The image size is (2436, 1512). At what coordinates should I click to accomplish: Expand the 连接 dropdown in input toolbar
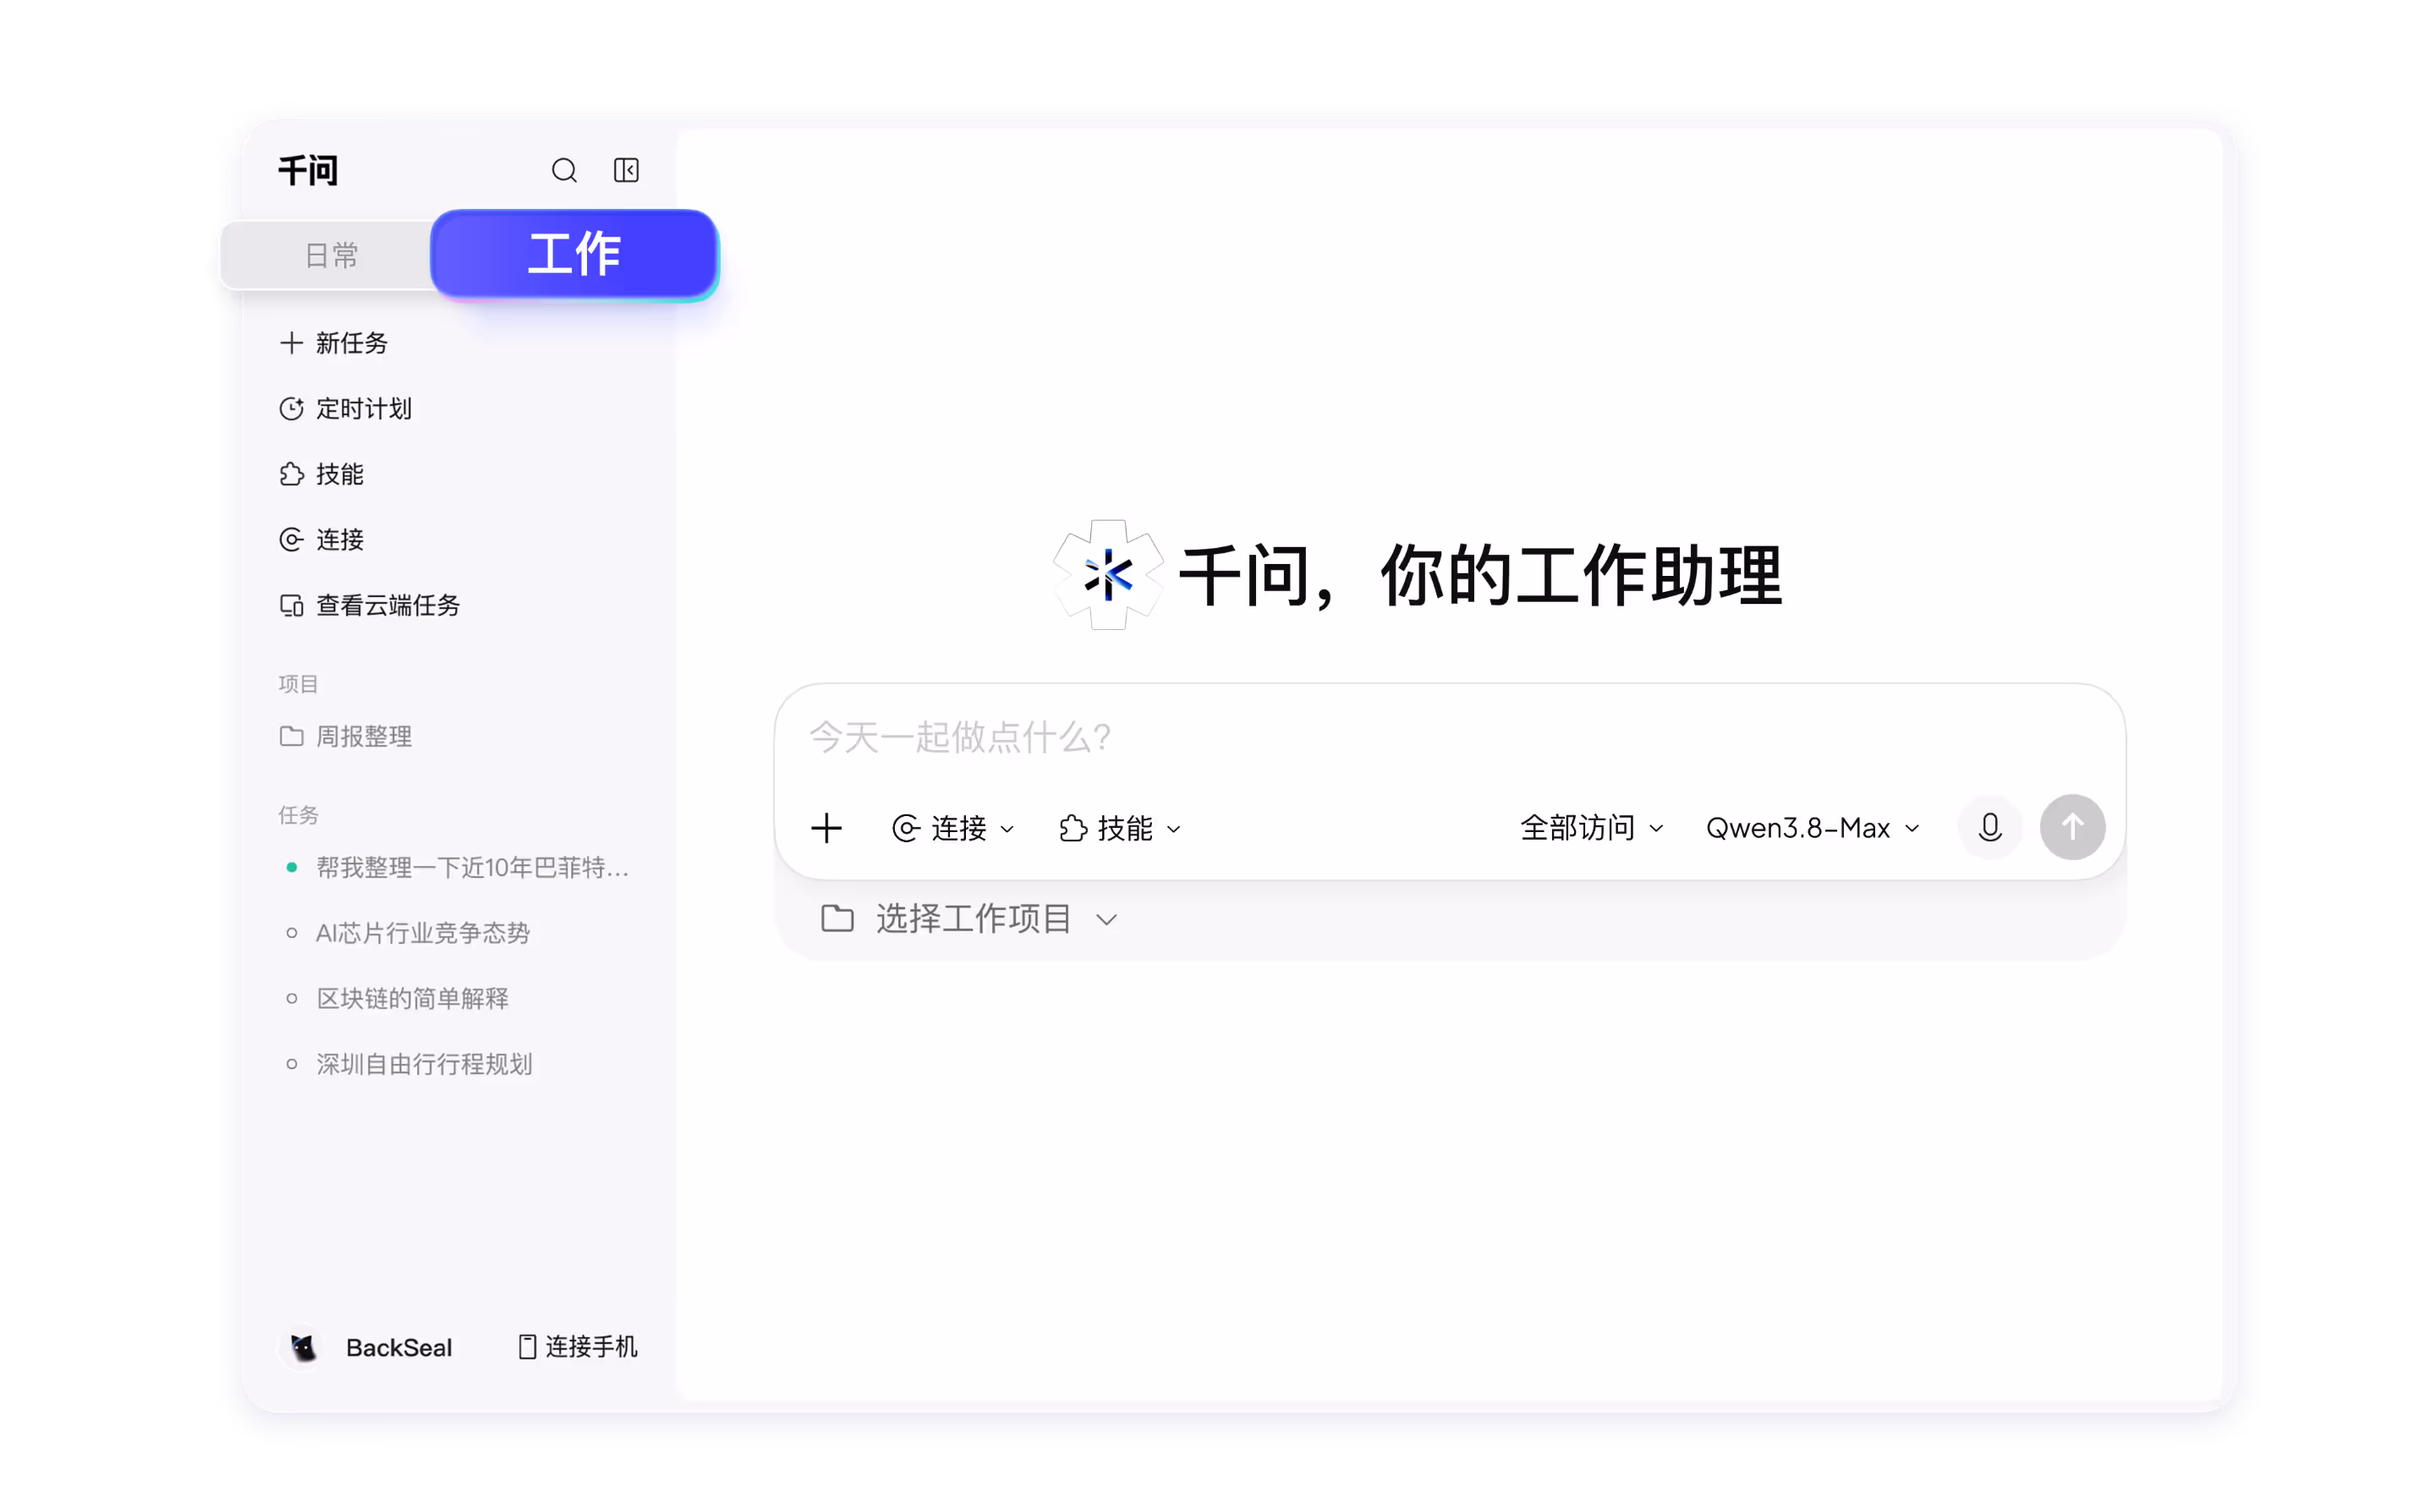pyautogui.click(x=953, y=829)
